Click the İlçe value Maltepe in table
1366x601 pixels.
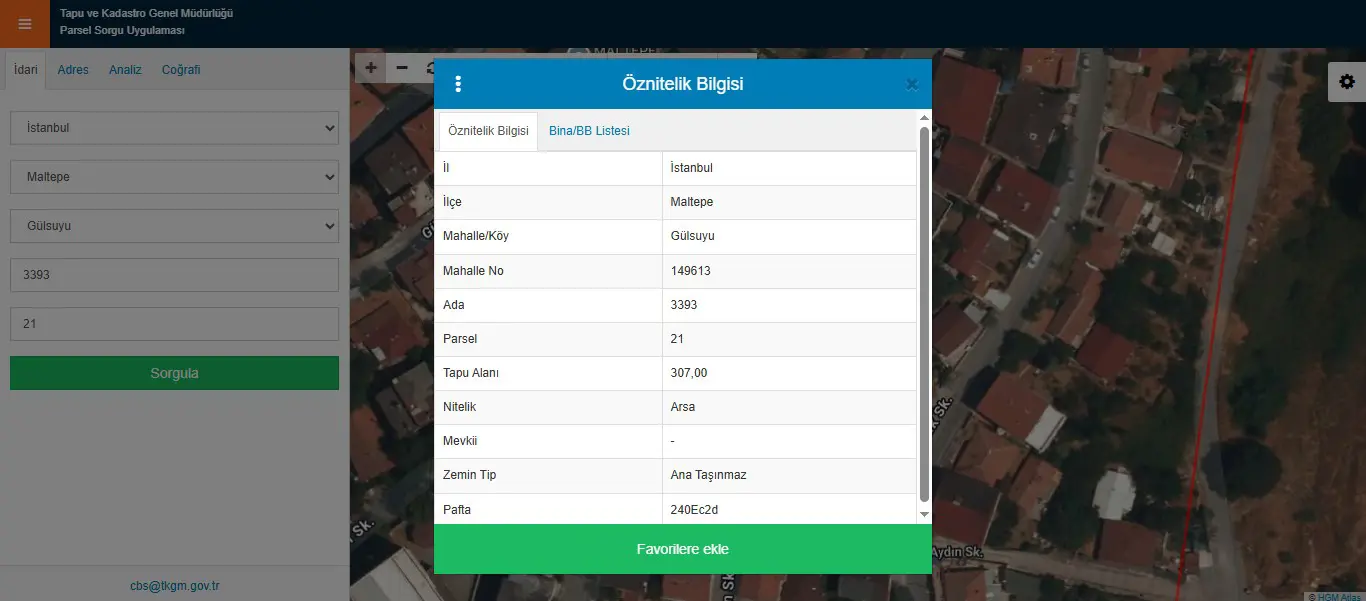point(692,202)
